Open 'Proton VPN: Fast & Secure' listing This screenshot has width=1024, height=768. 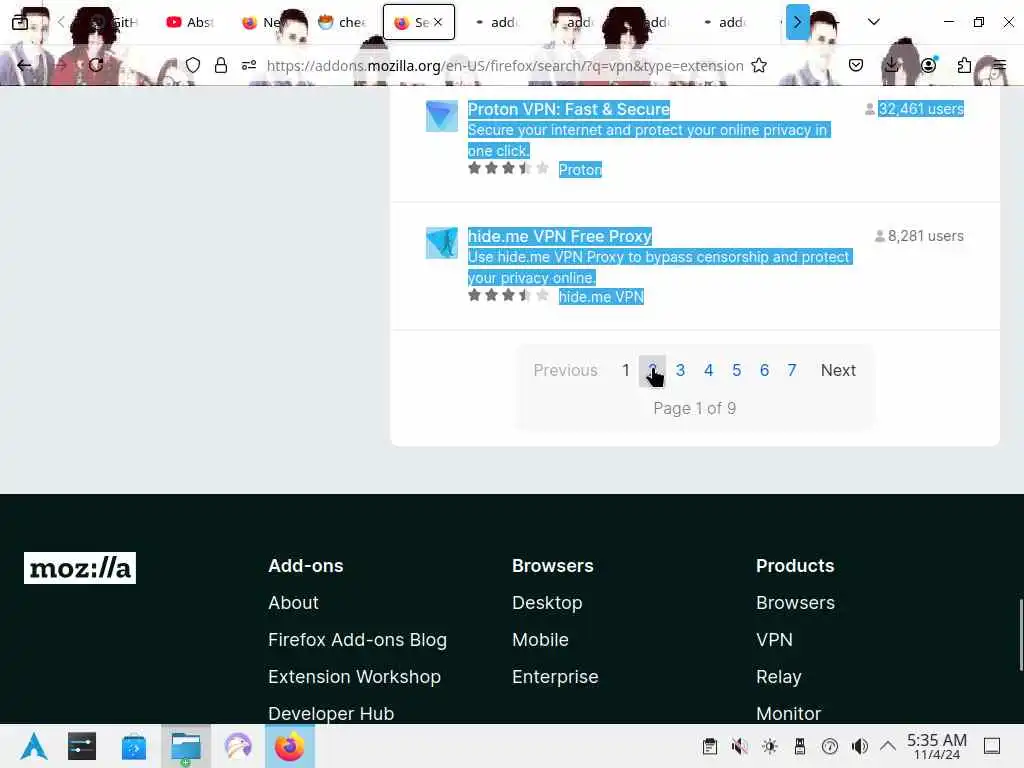point(569,109)
